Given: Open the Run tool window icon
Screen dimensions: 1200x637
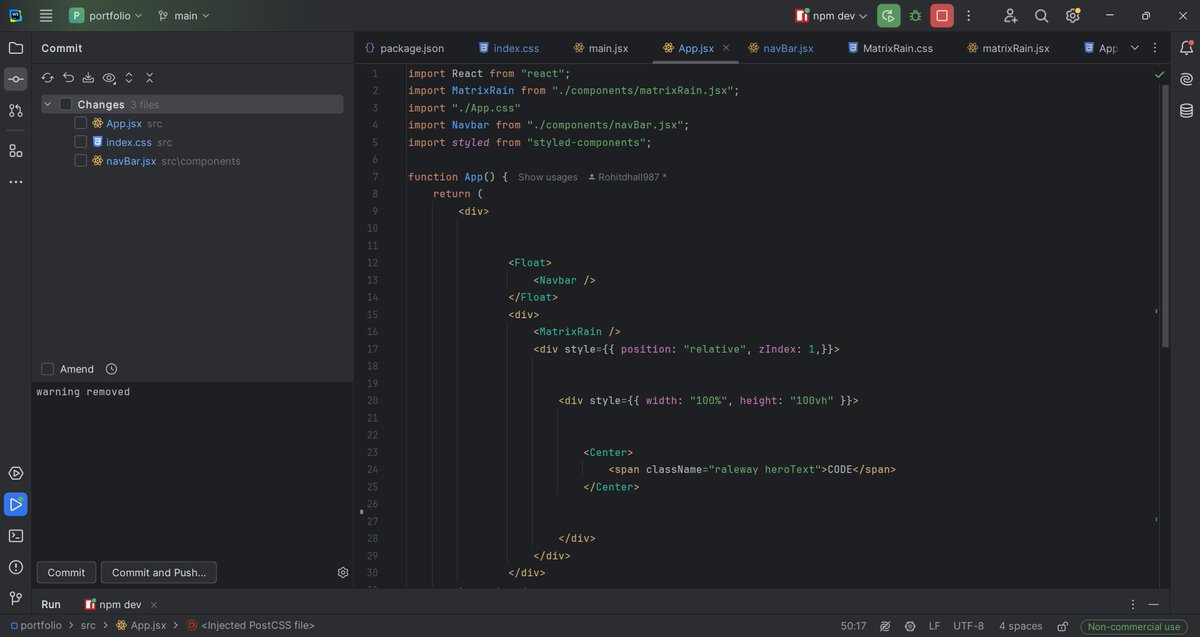Looking at the screenshot, I should (x=16, y=504).
